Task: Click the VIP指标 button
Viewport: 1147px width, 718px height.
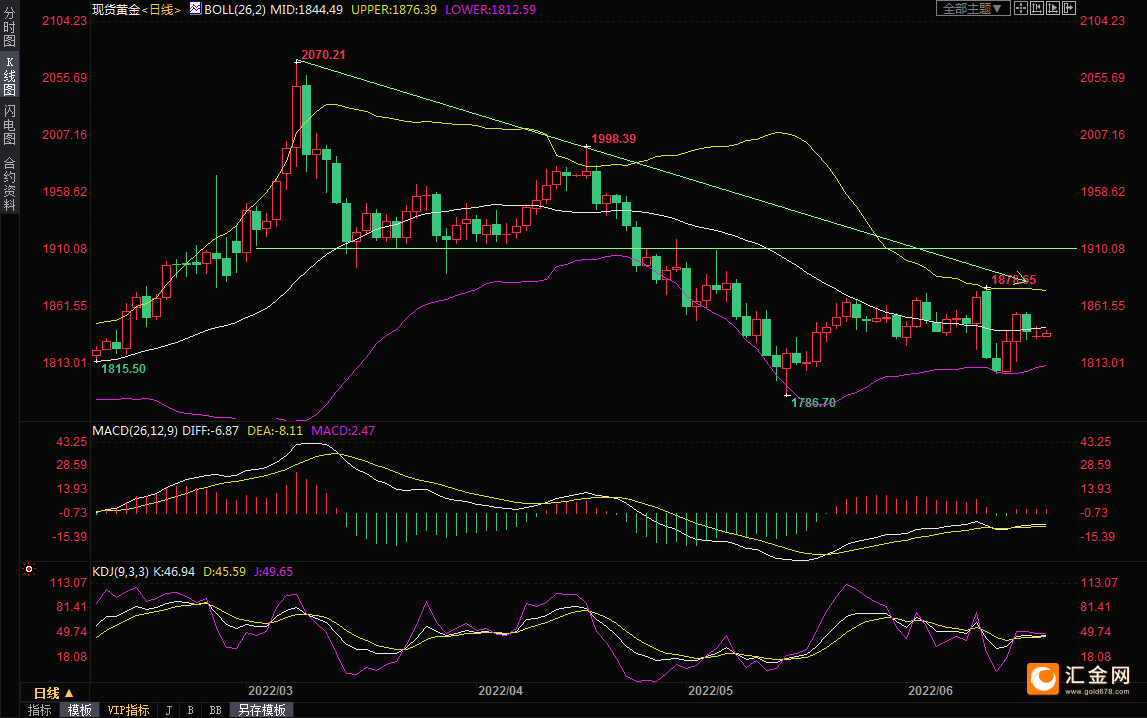Action: click(128, 710)
